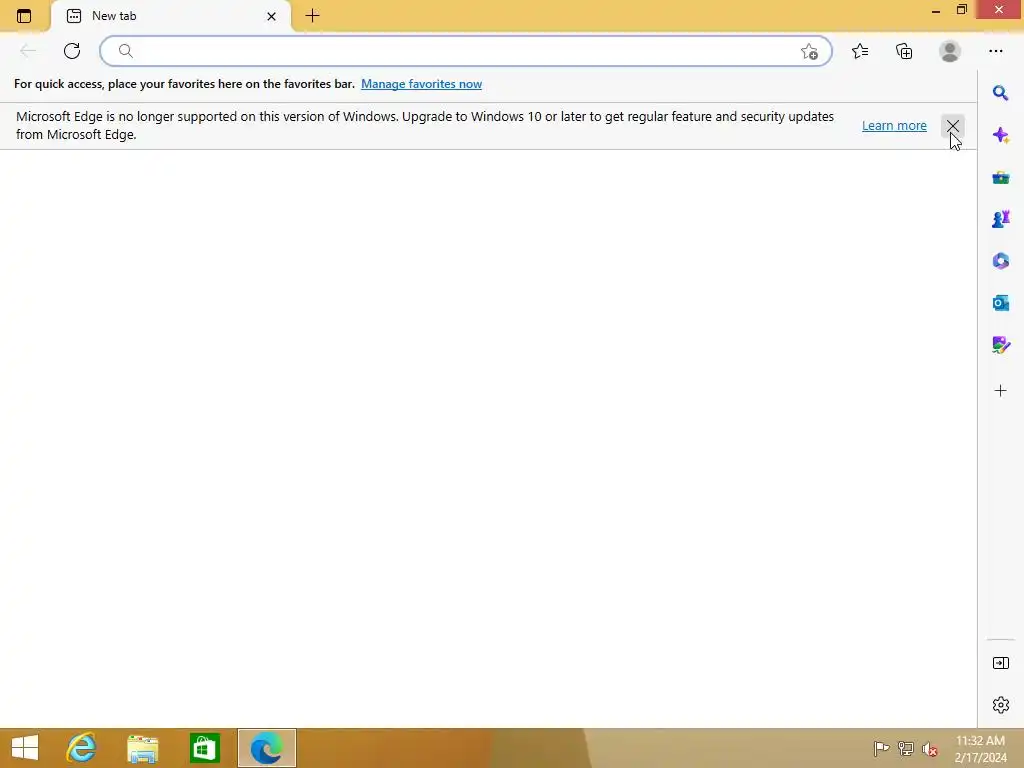The width and height of the screenshot is (1024, 768).
Task: Open the profile avatar icon
Action: click(x=950, y=51)
